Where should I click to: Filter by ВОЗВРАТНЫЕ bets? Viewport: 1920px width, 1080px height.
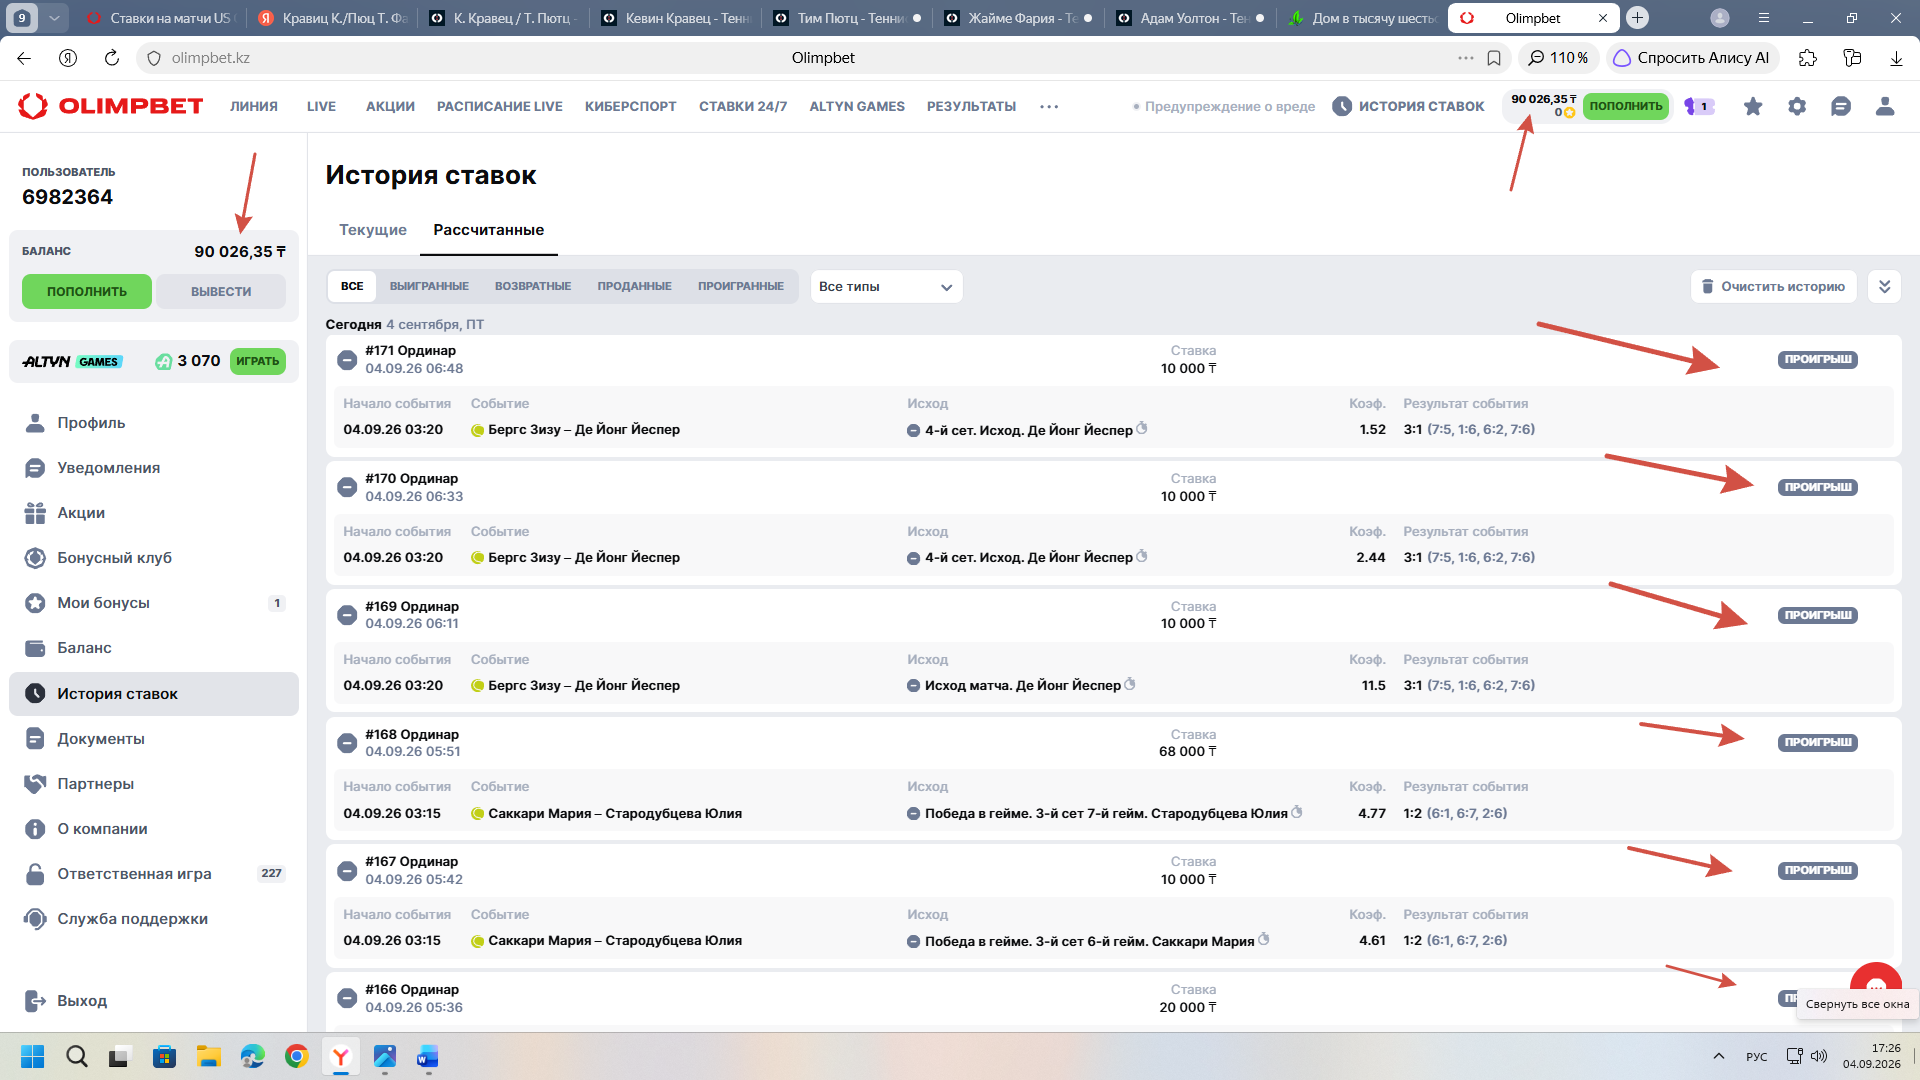pos(533,287)
